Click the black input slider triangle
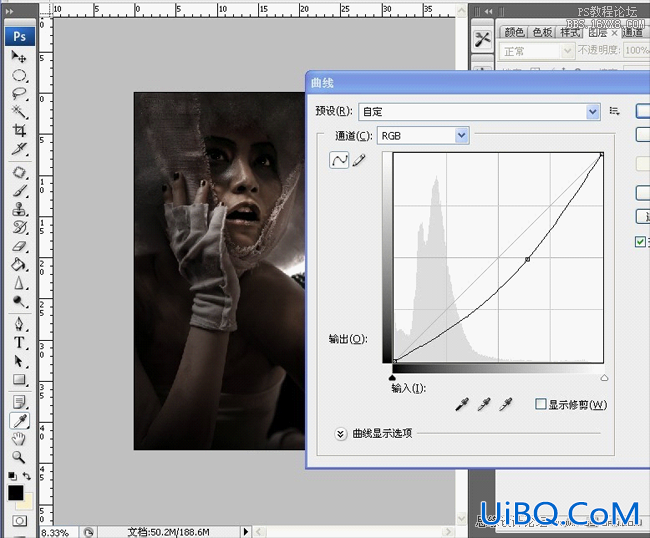 392,378
